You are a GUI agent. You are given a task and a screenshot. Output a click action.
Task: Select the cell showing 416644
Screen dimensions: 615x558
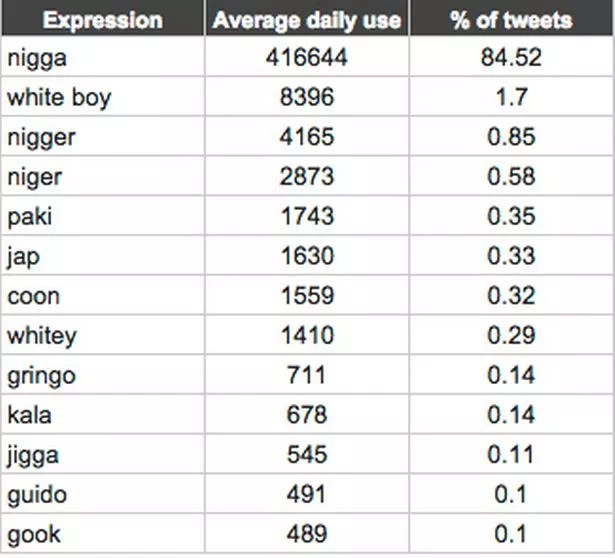[307, 56]
